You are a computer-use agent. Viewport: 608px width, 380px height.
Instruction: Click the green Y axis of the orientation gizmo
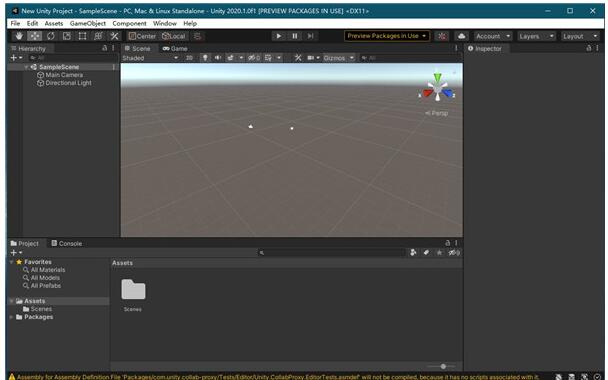pos(437,78)
